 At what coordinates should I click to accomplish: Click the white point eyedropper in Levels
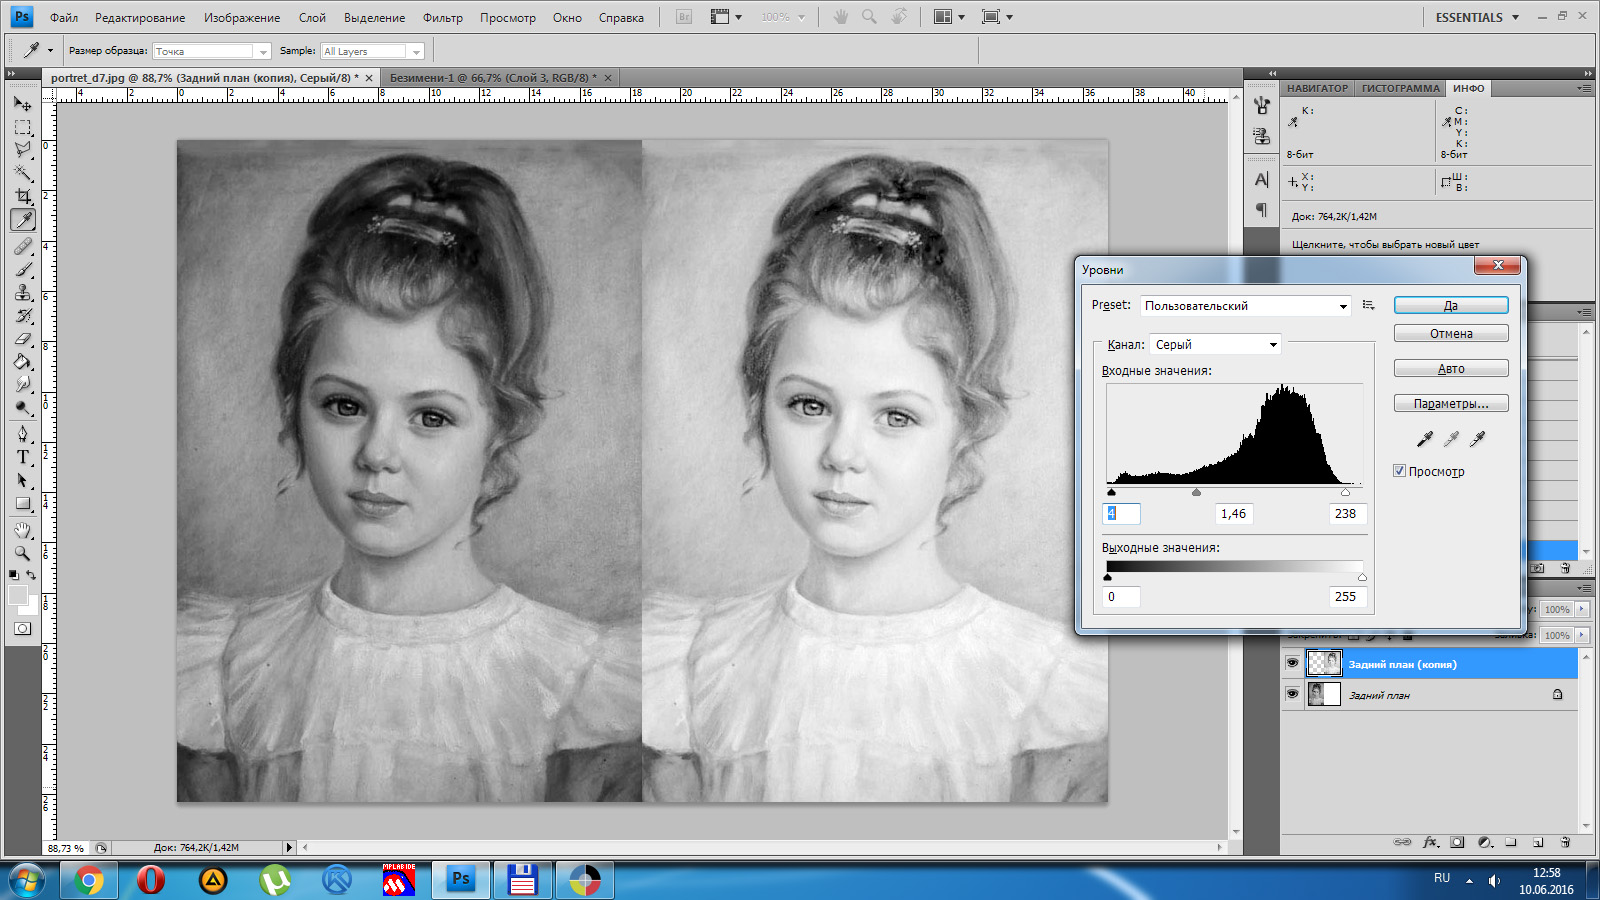pos(1478,438)
